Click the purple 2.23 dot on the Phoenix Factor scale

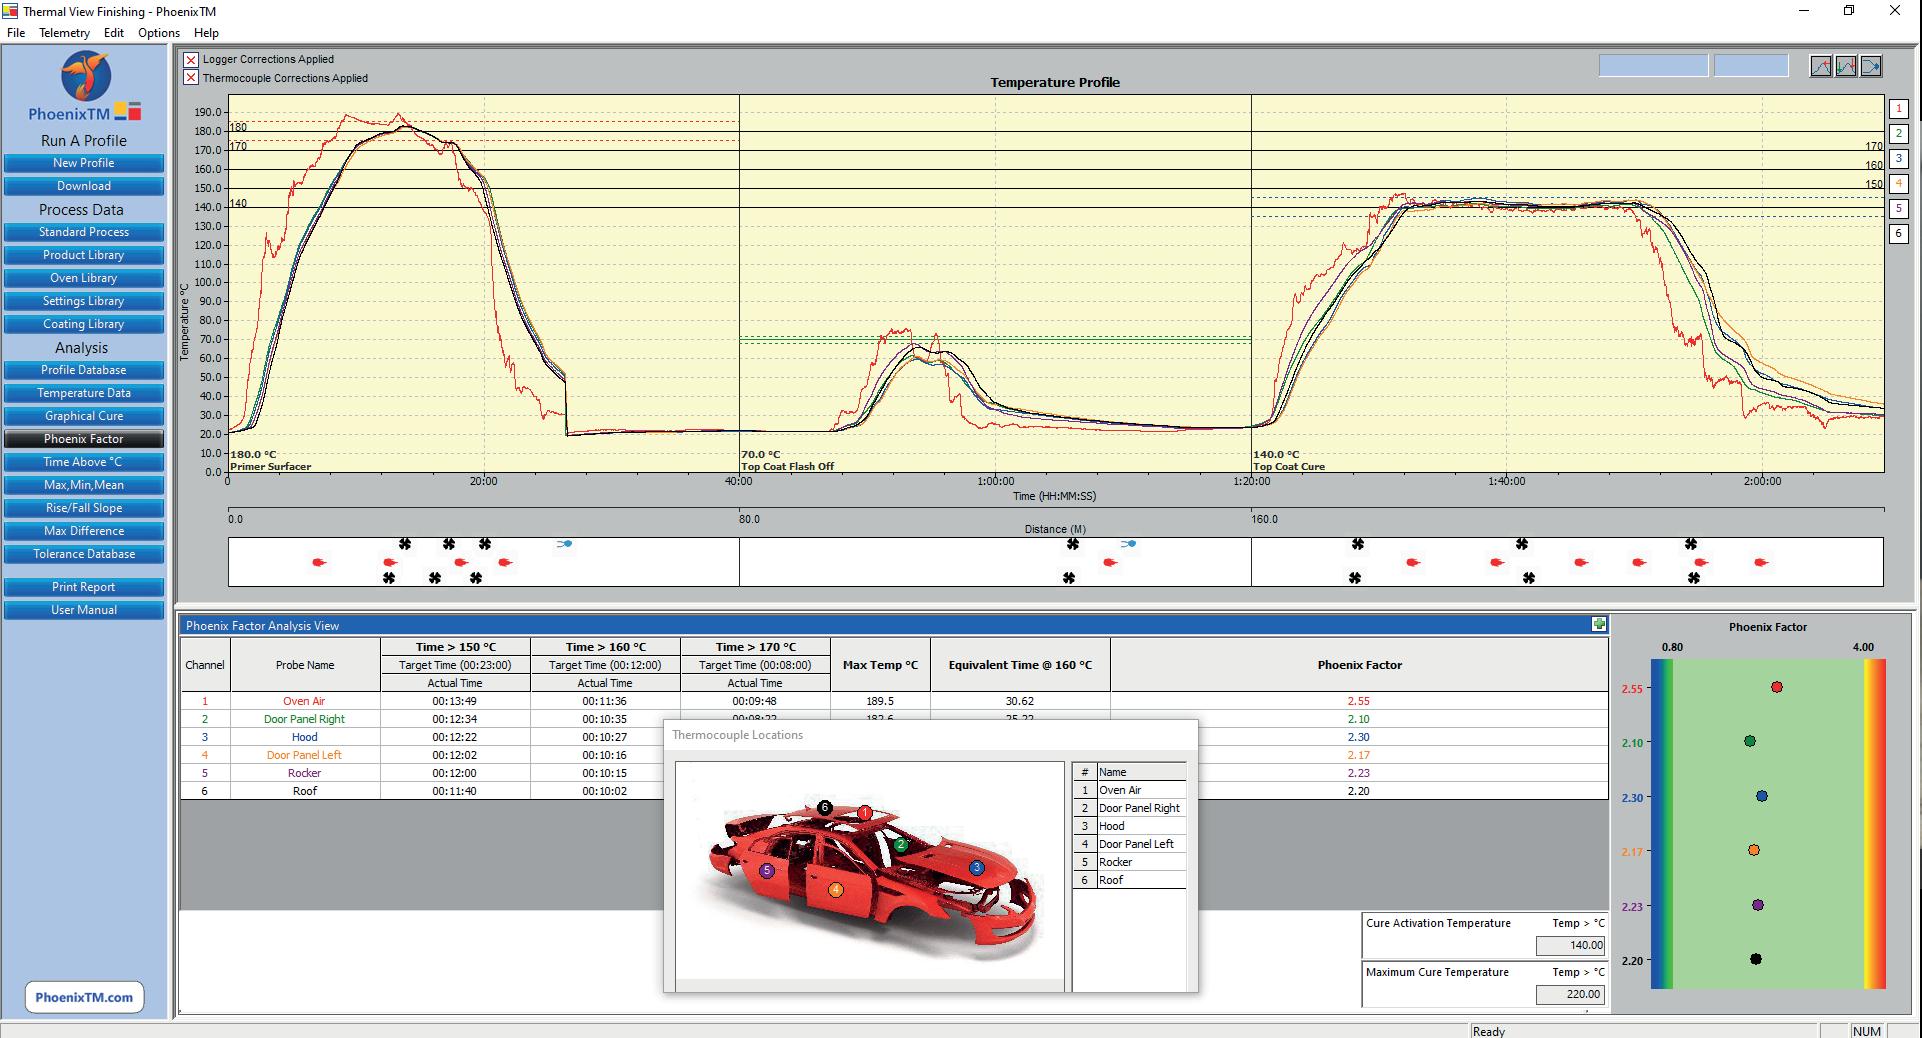1758,905
